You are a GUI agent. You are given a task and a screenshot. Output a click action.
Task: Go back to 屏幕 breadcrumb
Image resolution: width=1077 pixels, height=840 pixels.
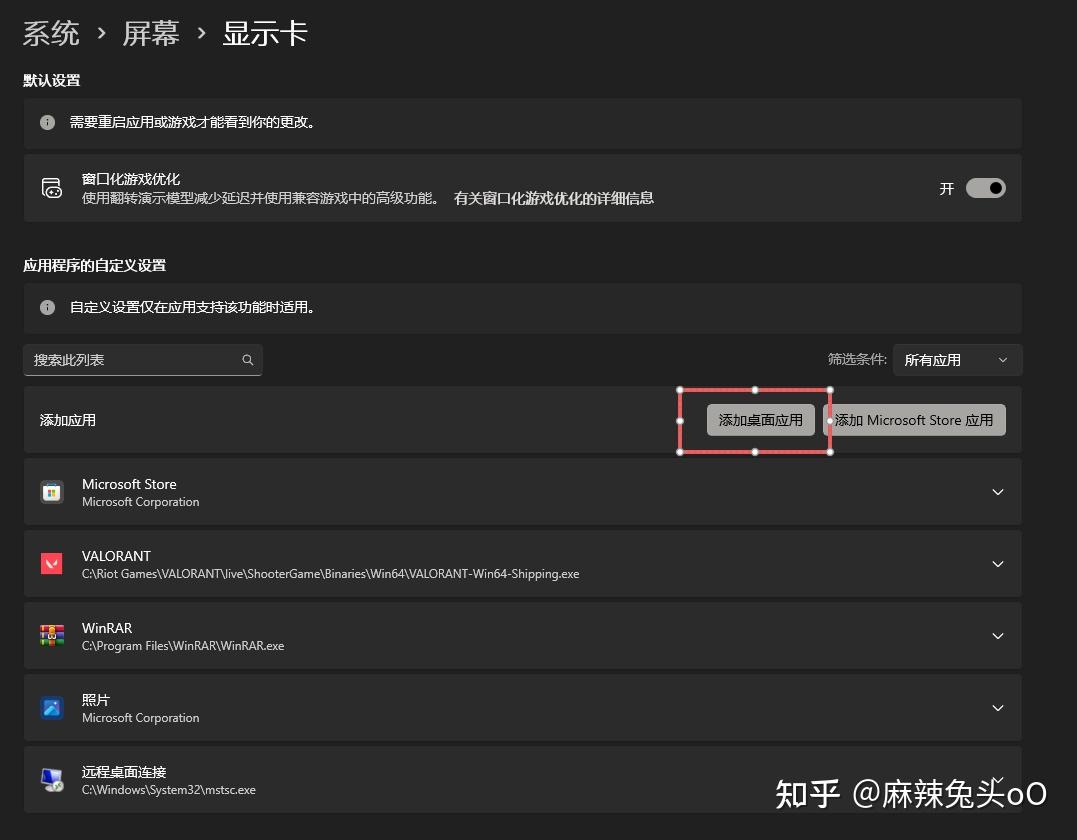pos(151,34)
